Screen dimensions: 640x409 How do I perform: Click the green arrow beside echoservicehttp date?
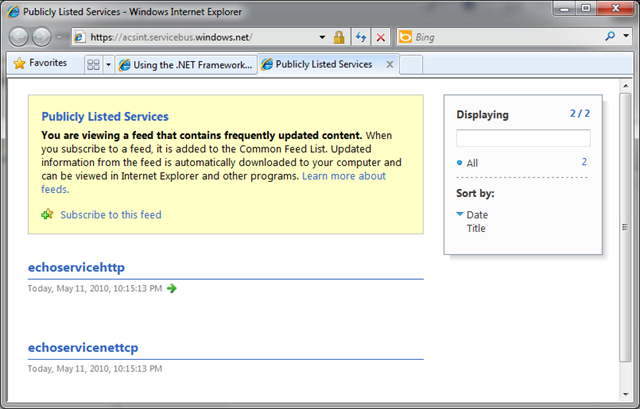172,289
